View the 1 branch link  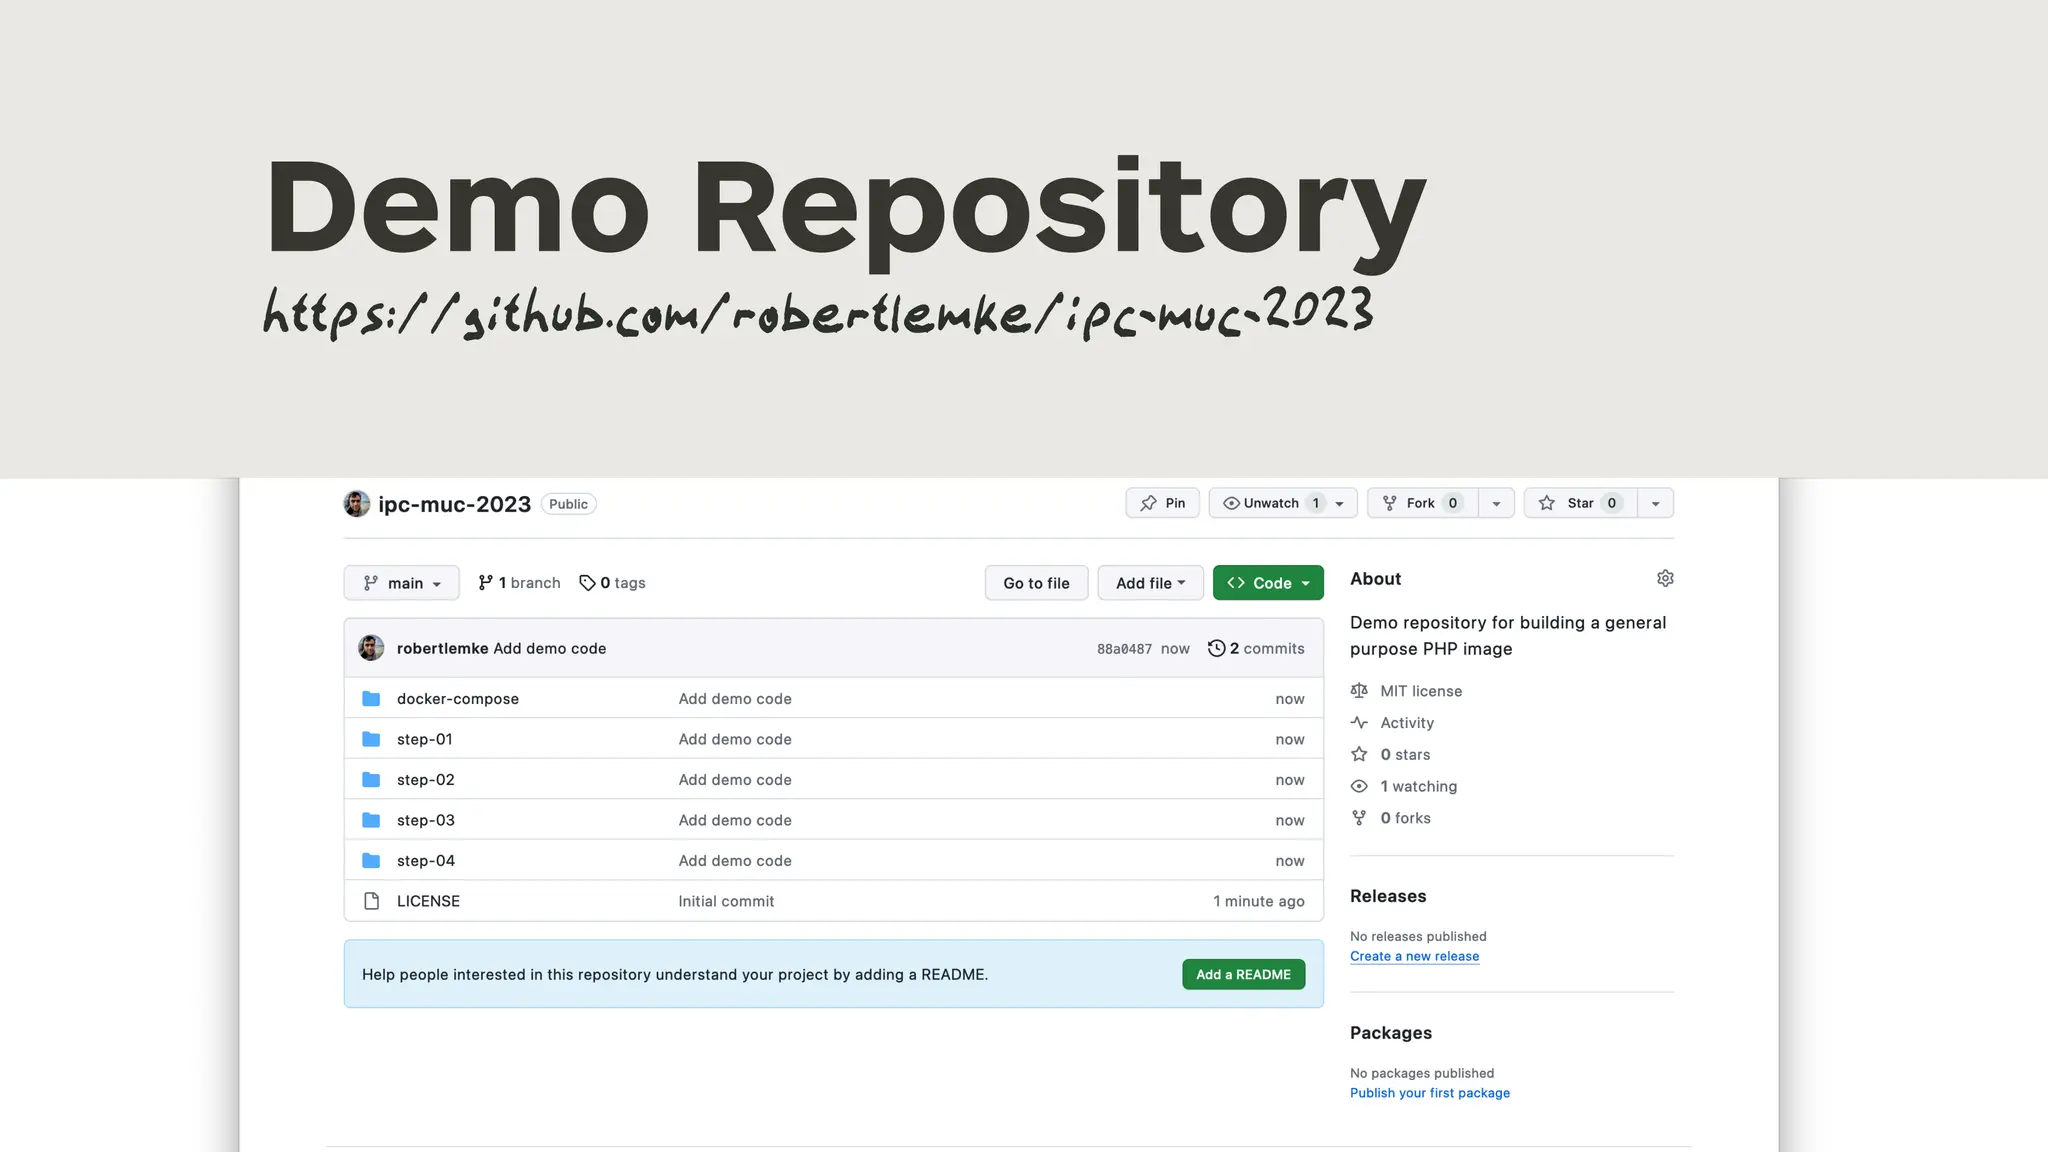point(519,583)
